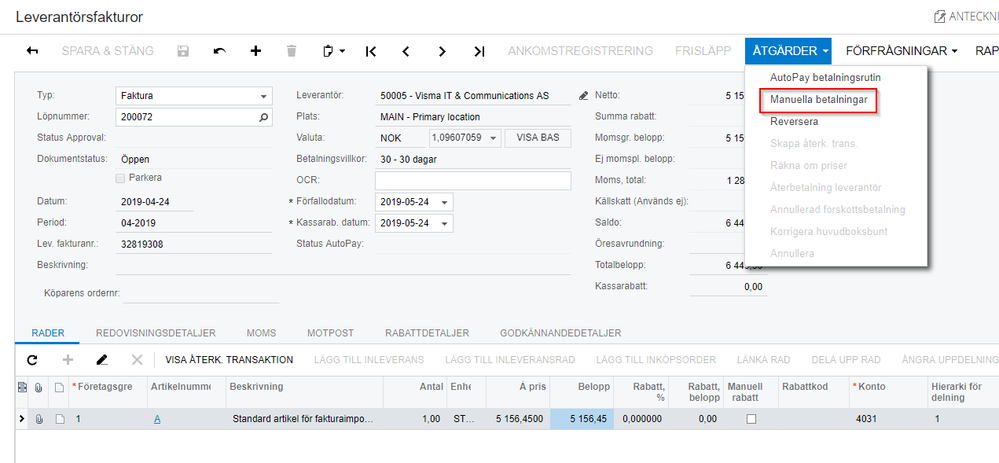Open article link A in row 1
Image resolution: width=999 pixels, height=463 pixels.
coord(157,419)
